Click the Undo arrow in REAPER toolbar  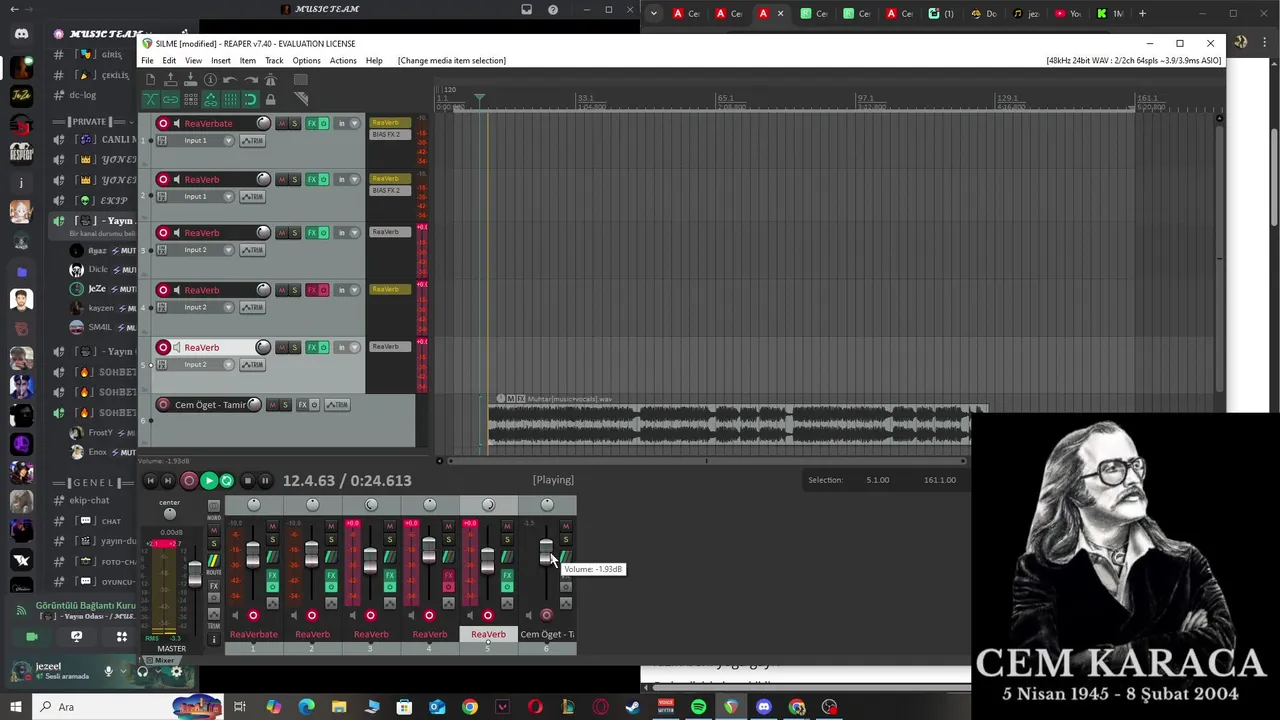(230, 80)
